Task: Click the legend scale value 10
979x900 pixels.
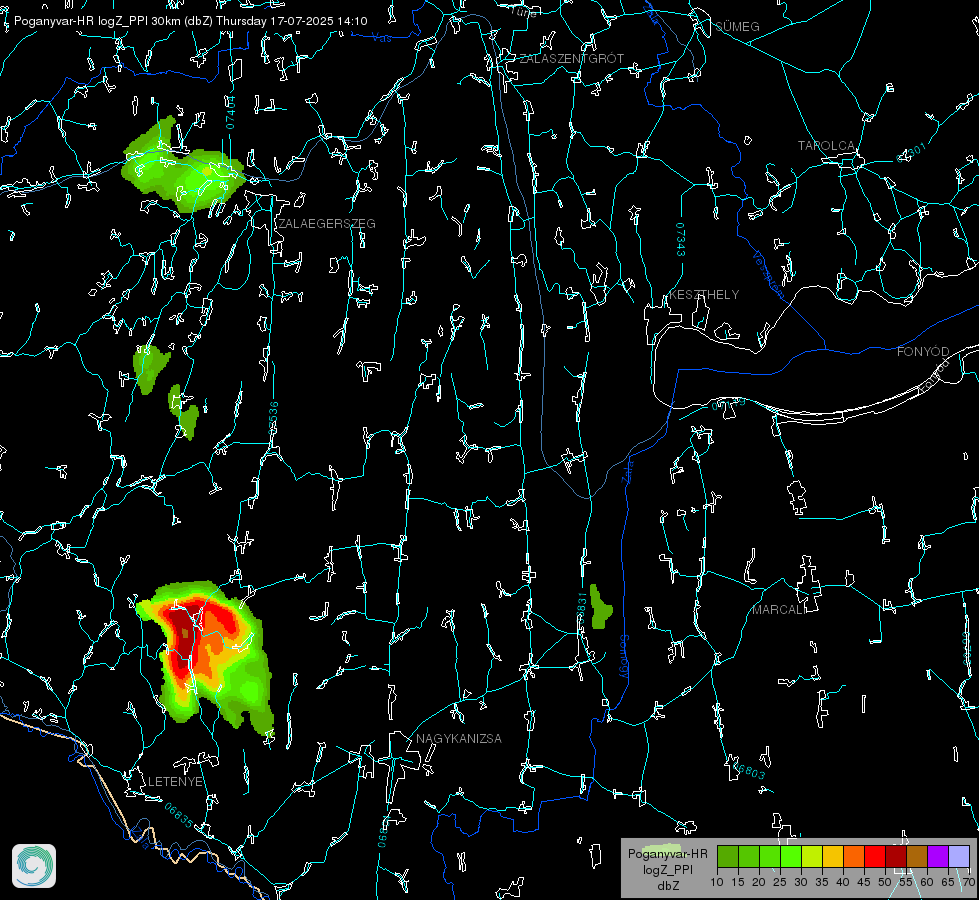Action: tap(717, 882)
